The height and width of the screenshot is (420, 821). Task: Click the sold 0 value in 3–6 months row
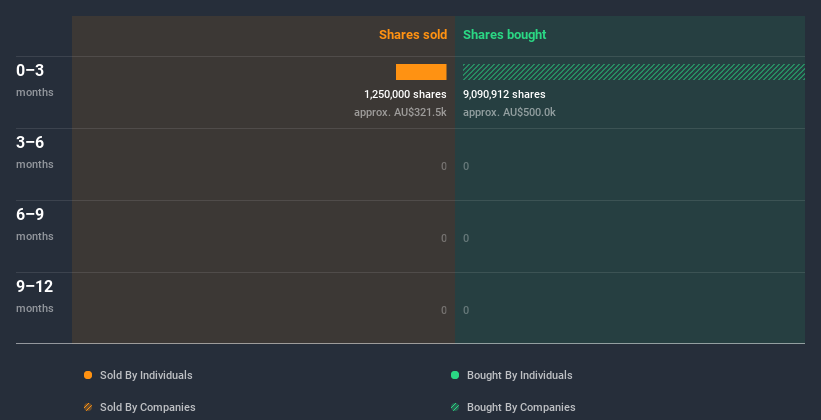pyautogui.click(x=444, y=167)
